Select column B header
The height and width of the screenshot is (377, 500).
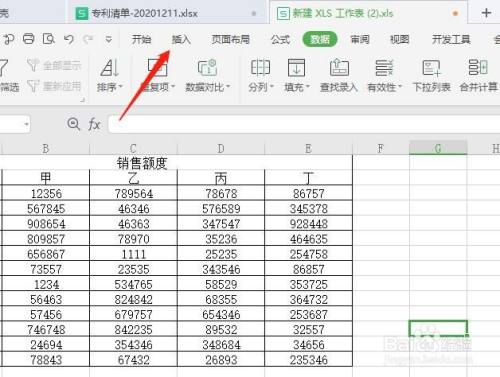[x=46, y=148]
